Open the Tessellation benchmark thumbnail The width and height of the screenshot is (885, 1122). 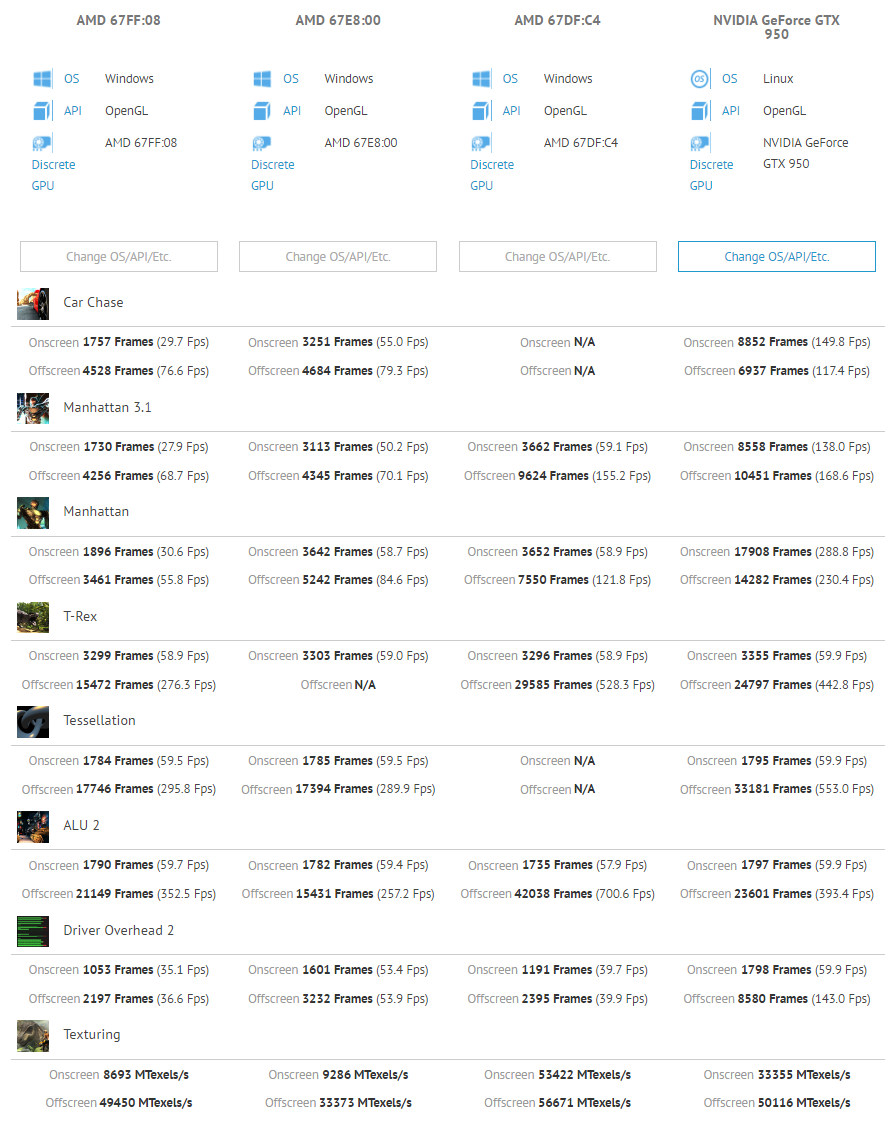pyautogui.click(x=33, y=721)
